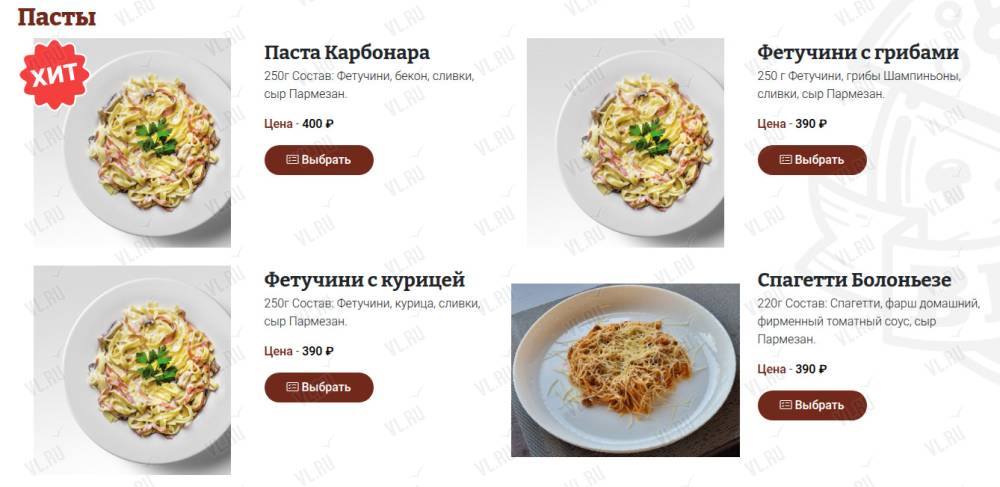The image size is (1000, 487).
Task: Open the Паста Карбонара dish photo
Action: [132, 143]
